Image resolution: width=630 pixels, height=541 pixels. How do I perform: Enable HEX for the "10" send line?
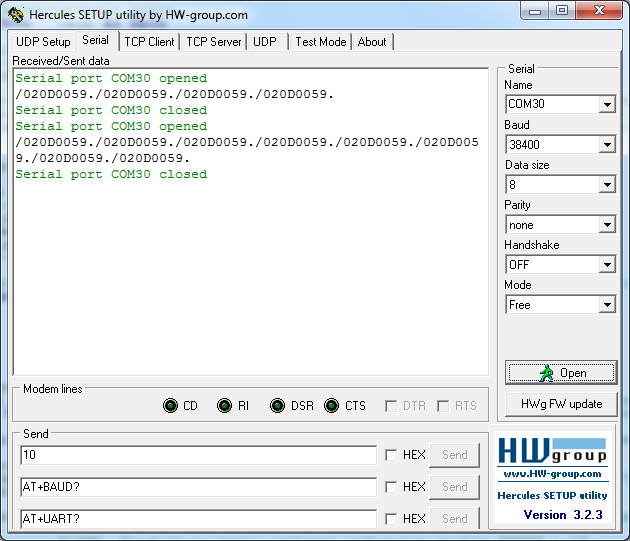tap(391, 455)
